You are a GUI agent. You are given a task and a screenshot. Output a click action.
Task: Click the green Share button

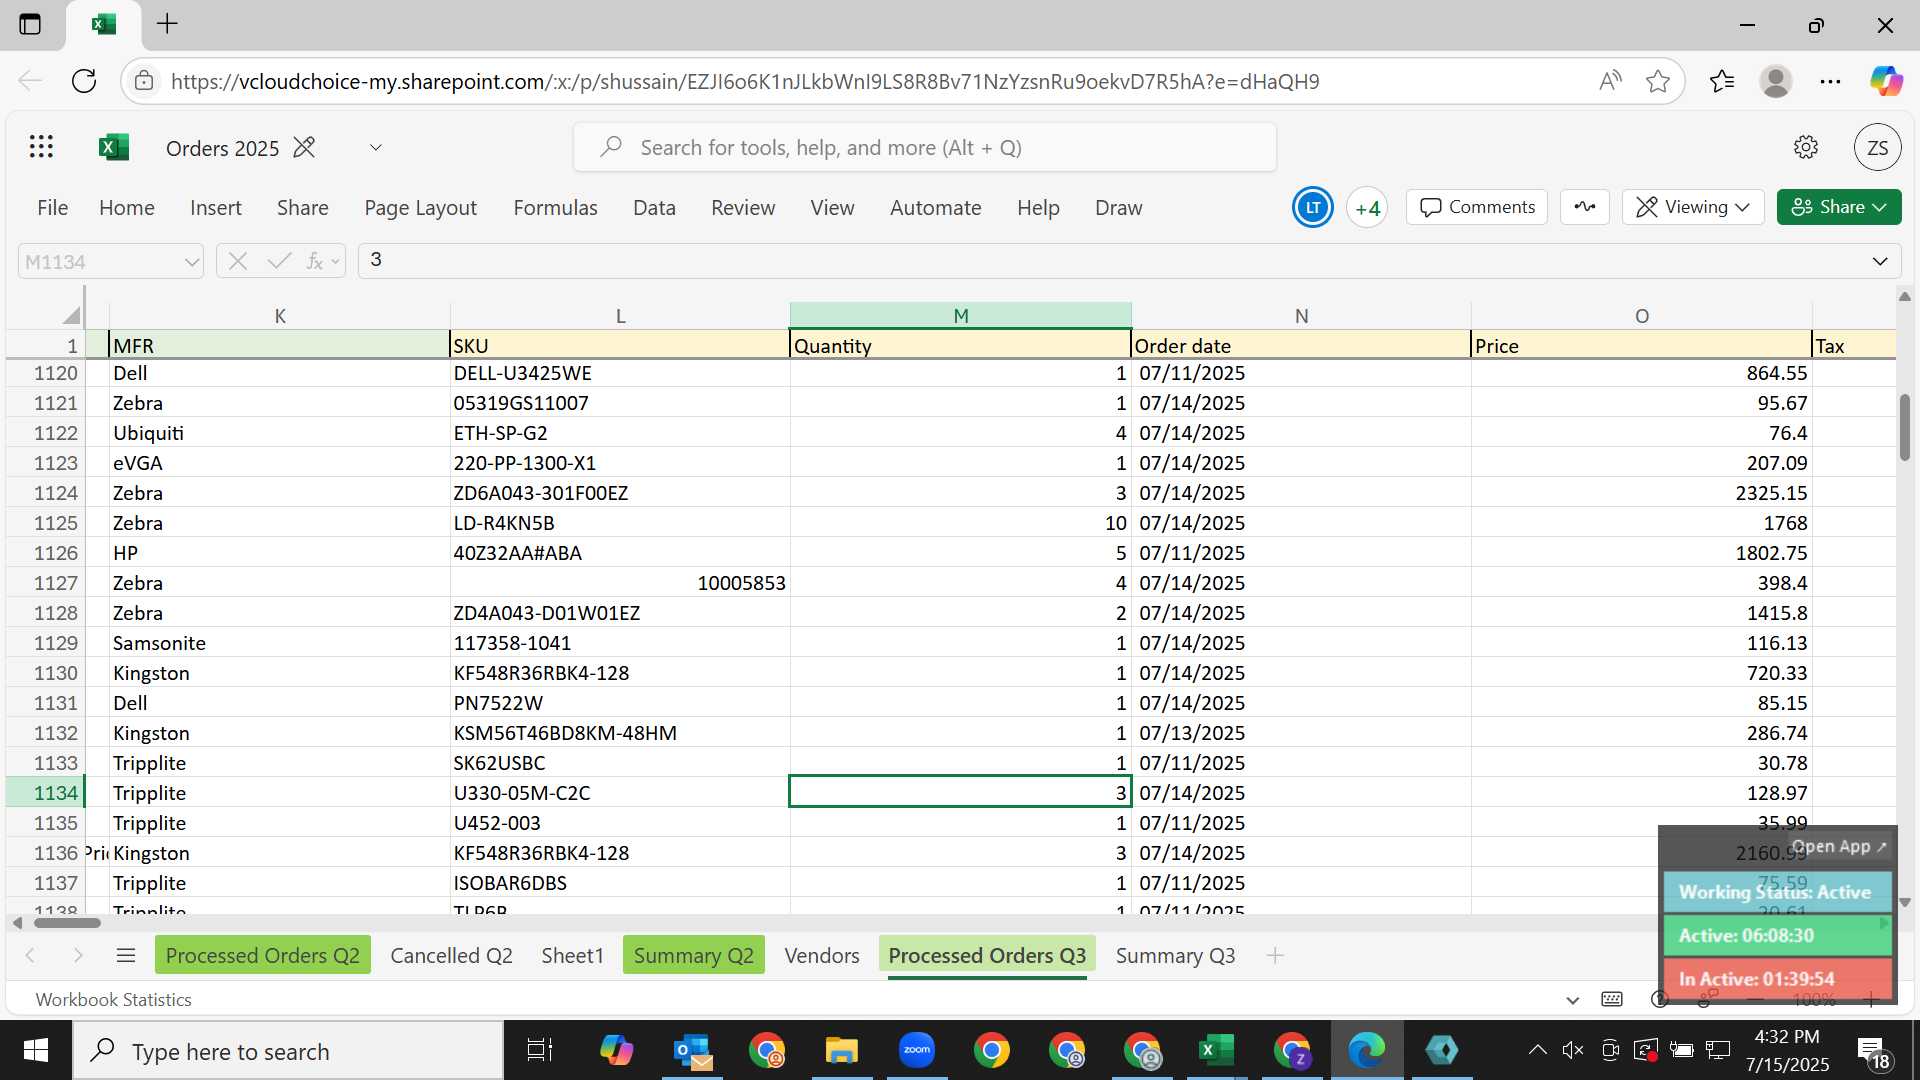[1838, 207]
